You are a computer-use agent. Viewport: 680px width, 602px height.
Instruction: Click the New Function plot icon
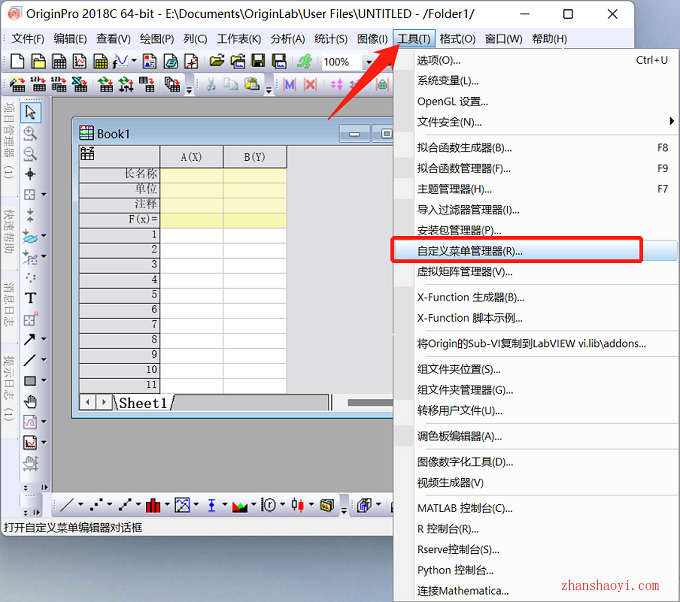tap(120, 61)
